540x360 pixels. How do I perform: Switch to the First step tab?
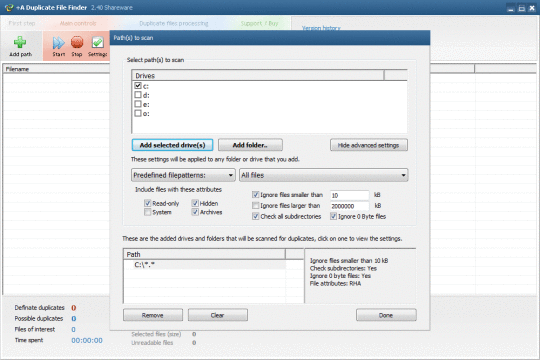22,23
